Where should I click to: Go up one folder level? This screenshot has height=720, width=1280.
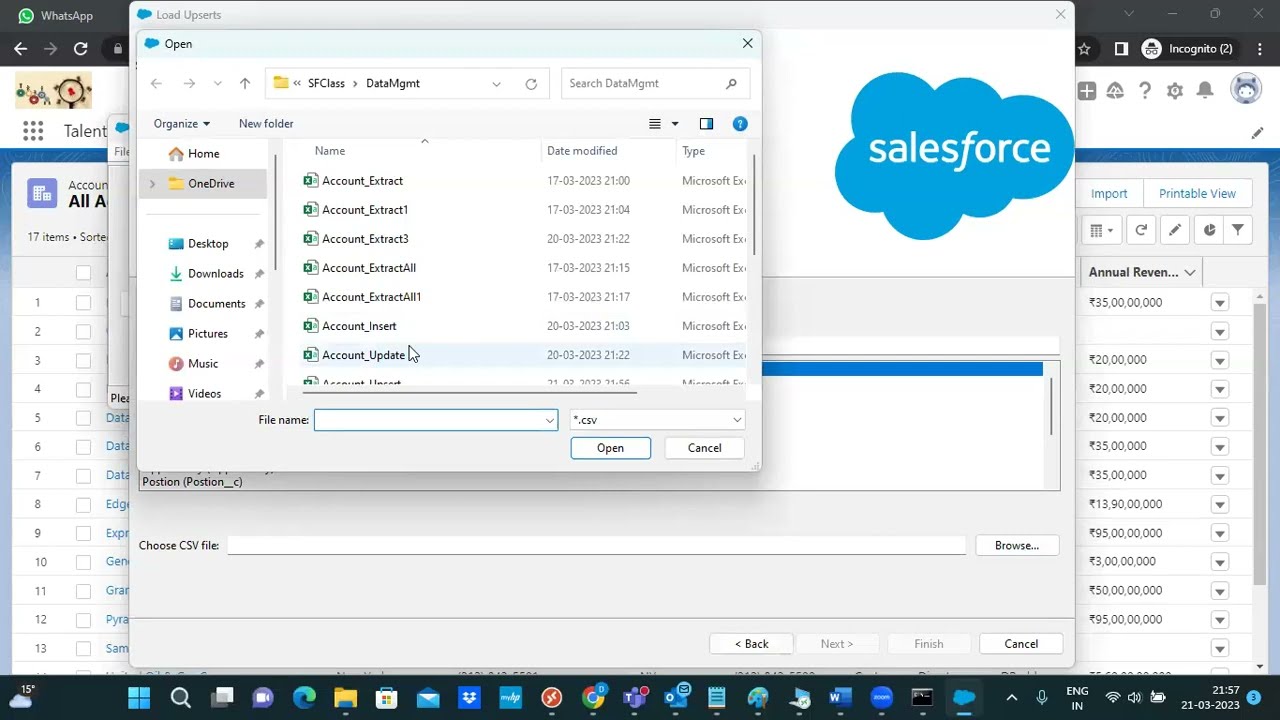(x=245, y=84)
